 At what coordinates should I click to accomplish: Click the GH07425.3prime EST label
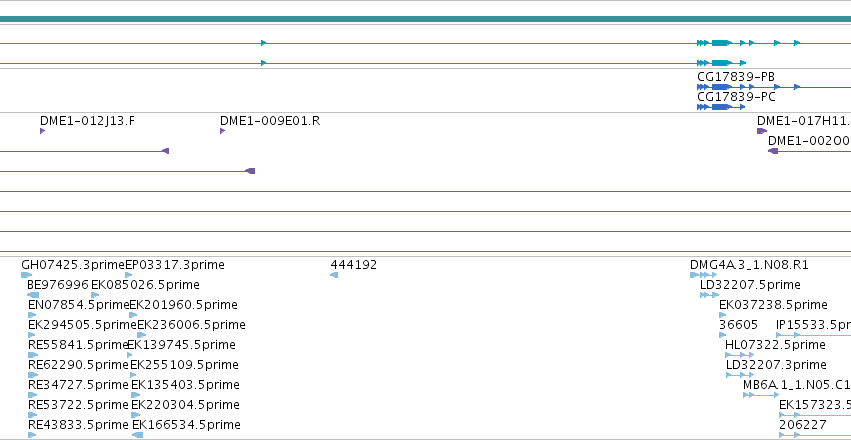pos(73,265)
